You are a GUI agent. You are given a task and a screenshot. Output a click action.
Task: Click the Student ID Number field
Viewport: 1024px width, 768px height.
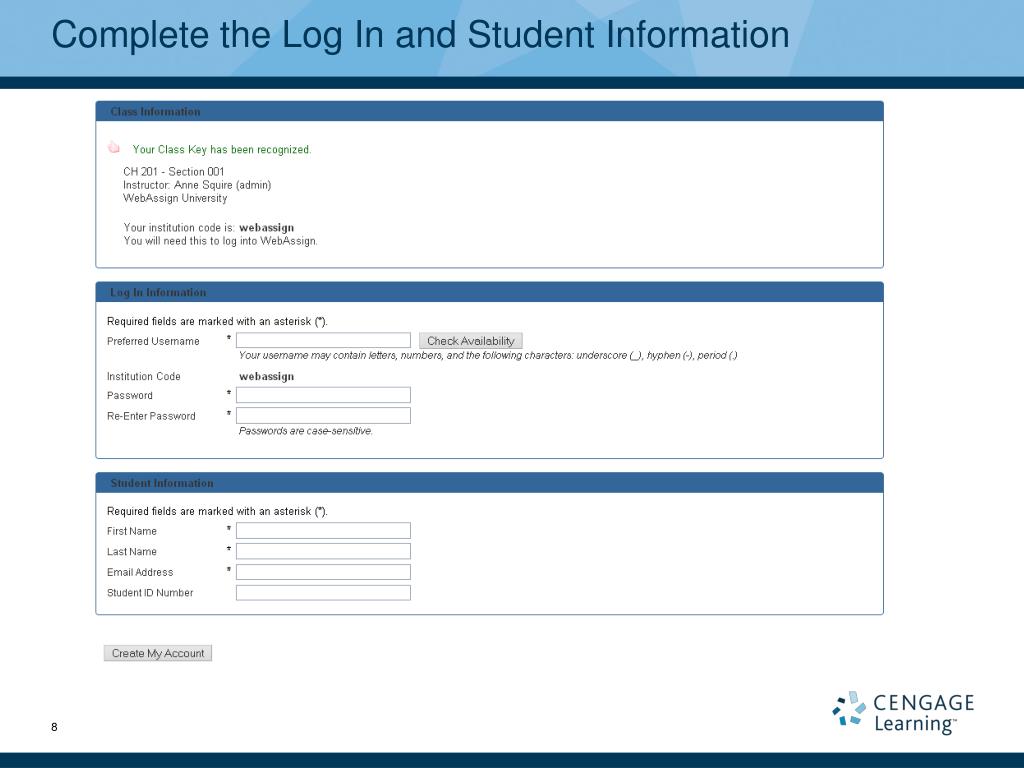pyautogui.click(x=323, y=592)
